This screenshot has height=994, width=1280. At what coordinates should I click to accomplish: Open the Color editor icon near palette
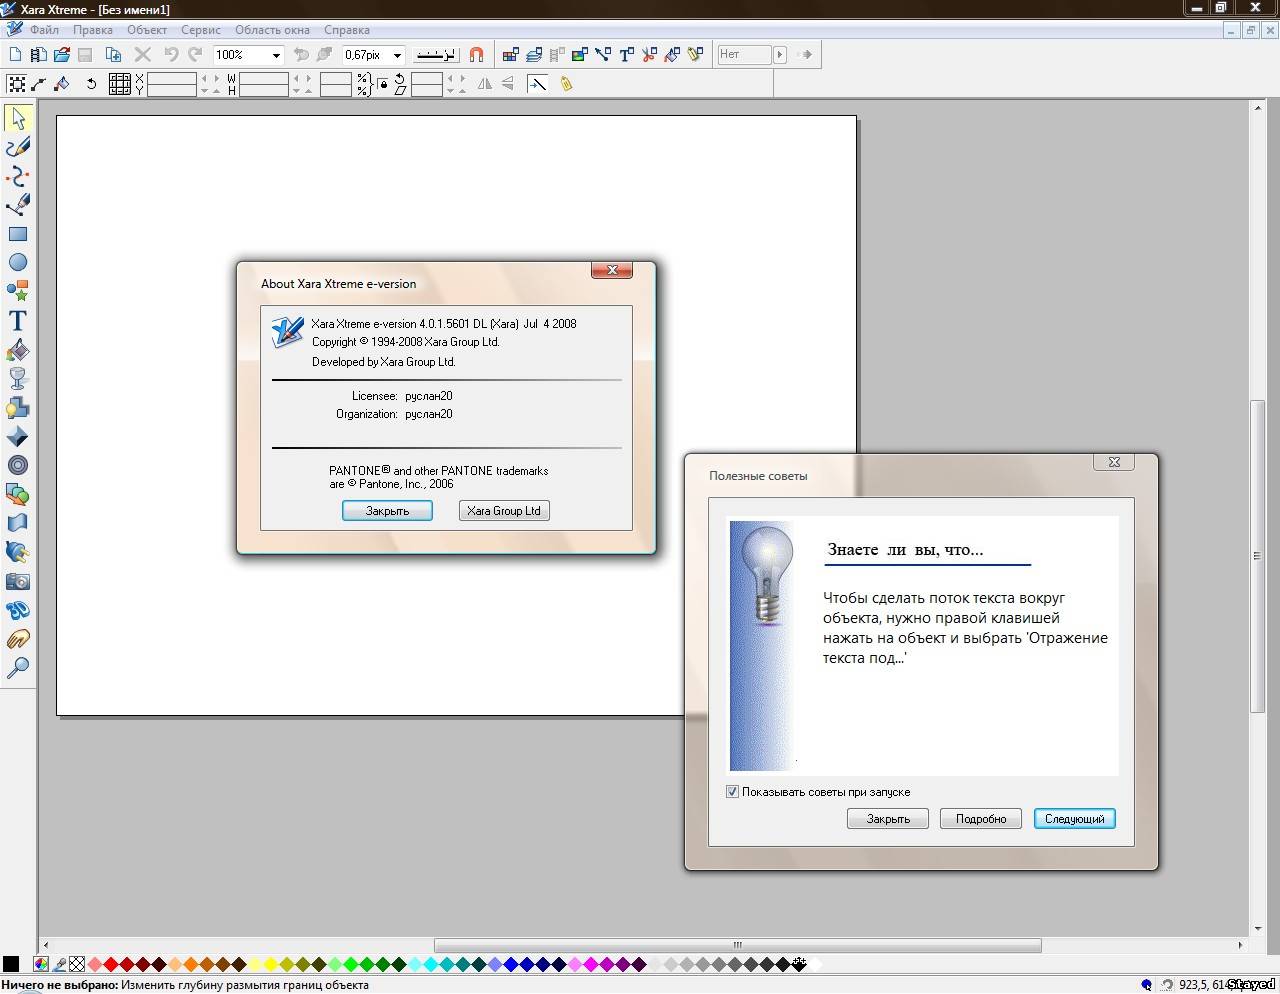point(41,964)
